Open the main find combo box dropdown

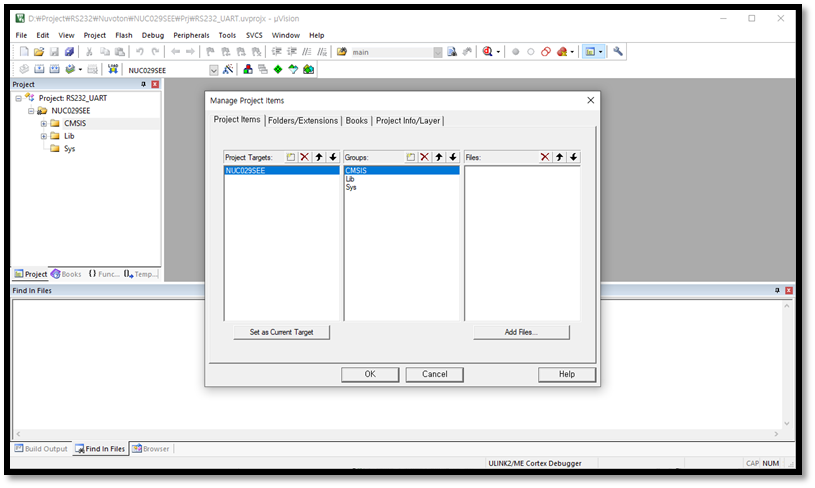(x=438, y=52)
